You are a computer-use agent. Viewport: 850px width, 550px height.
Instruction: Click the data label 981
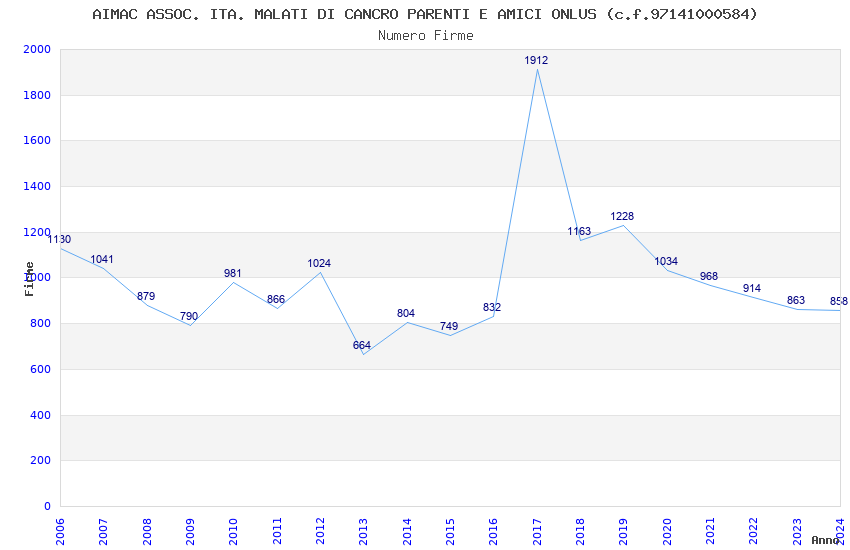pyautogui.click(x=233, y=274)
